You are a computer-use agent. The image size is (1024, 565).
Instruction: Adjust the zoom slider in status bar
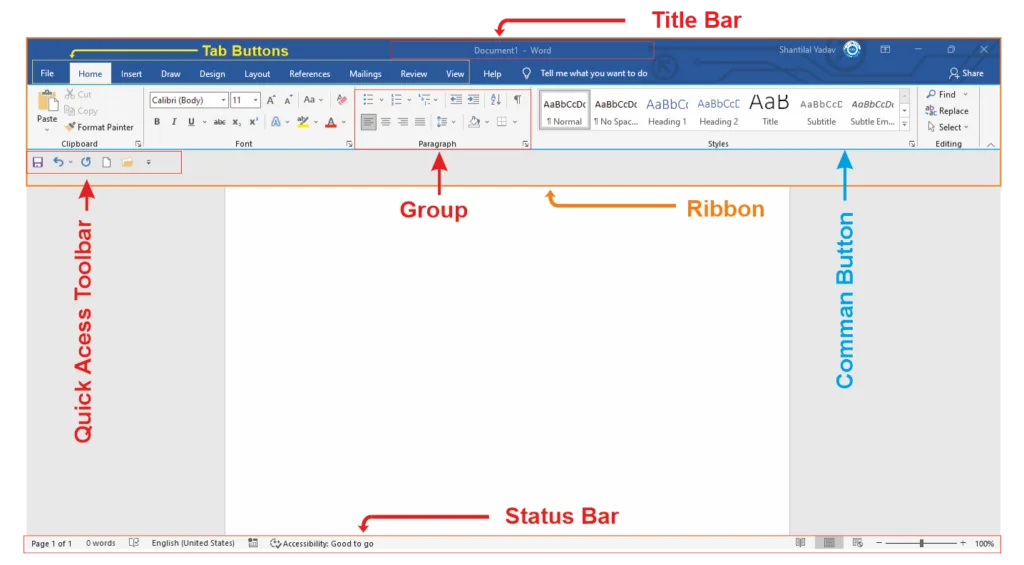click(921, 544)
